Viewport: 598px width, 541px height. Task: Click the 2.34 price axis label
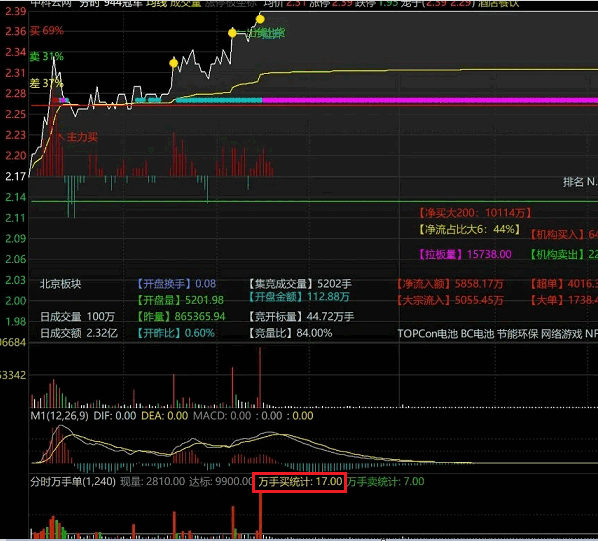coord(16,52)
